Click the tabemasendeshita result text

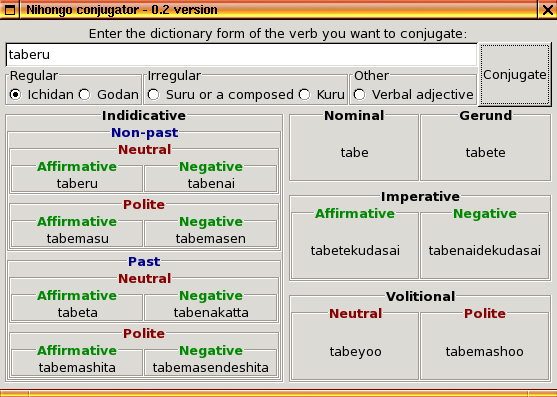pos(211,368)
